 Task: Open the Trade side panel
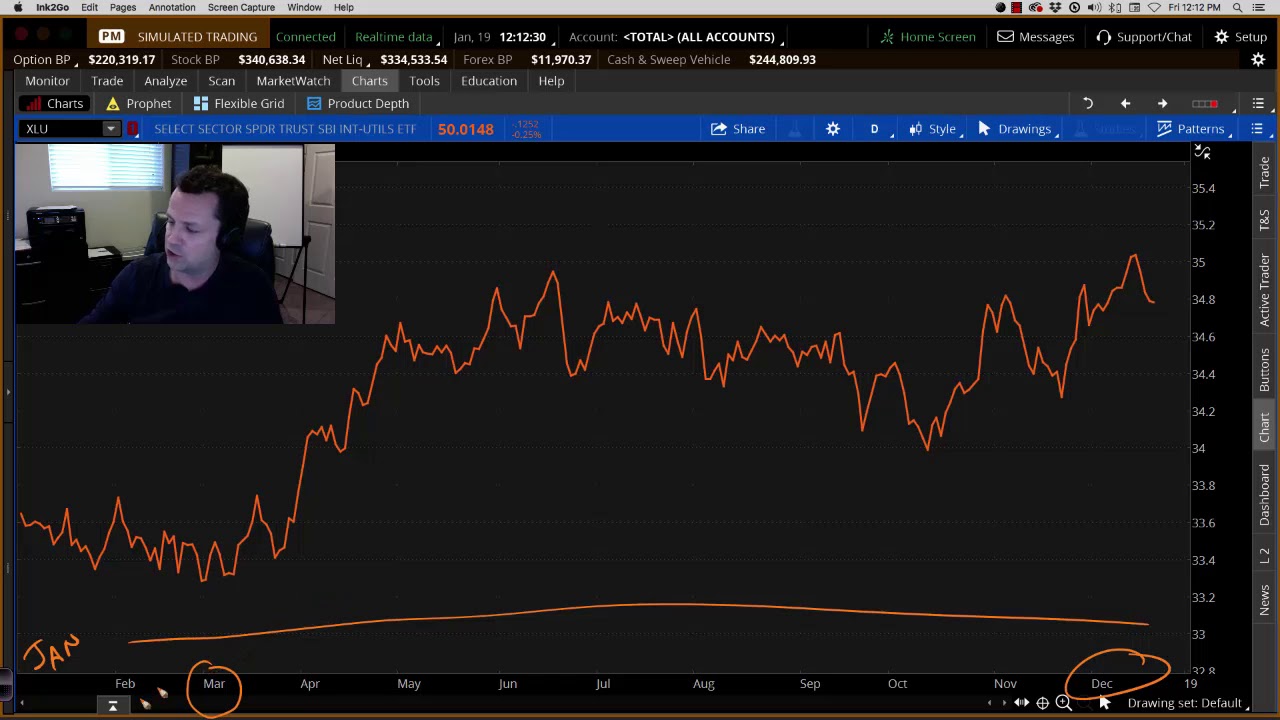(1265, 173)
